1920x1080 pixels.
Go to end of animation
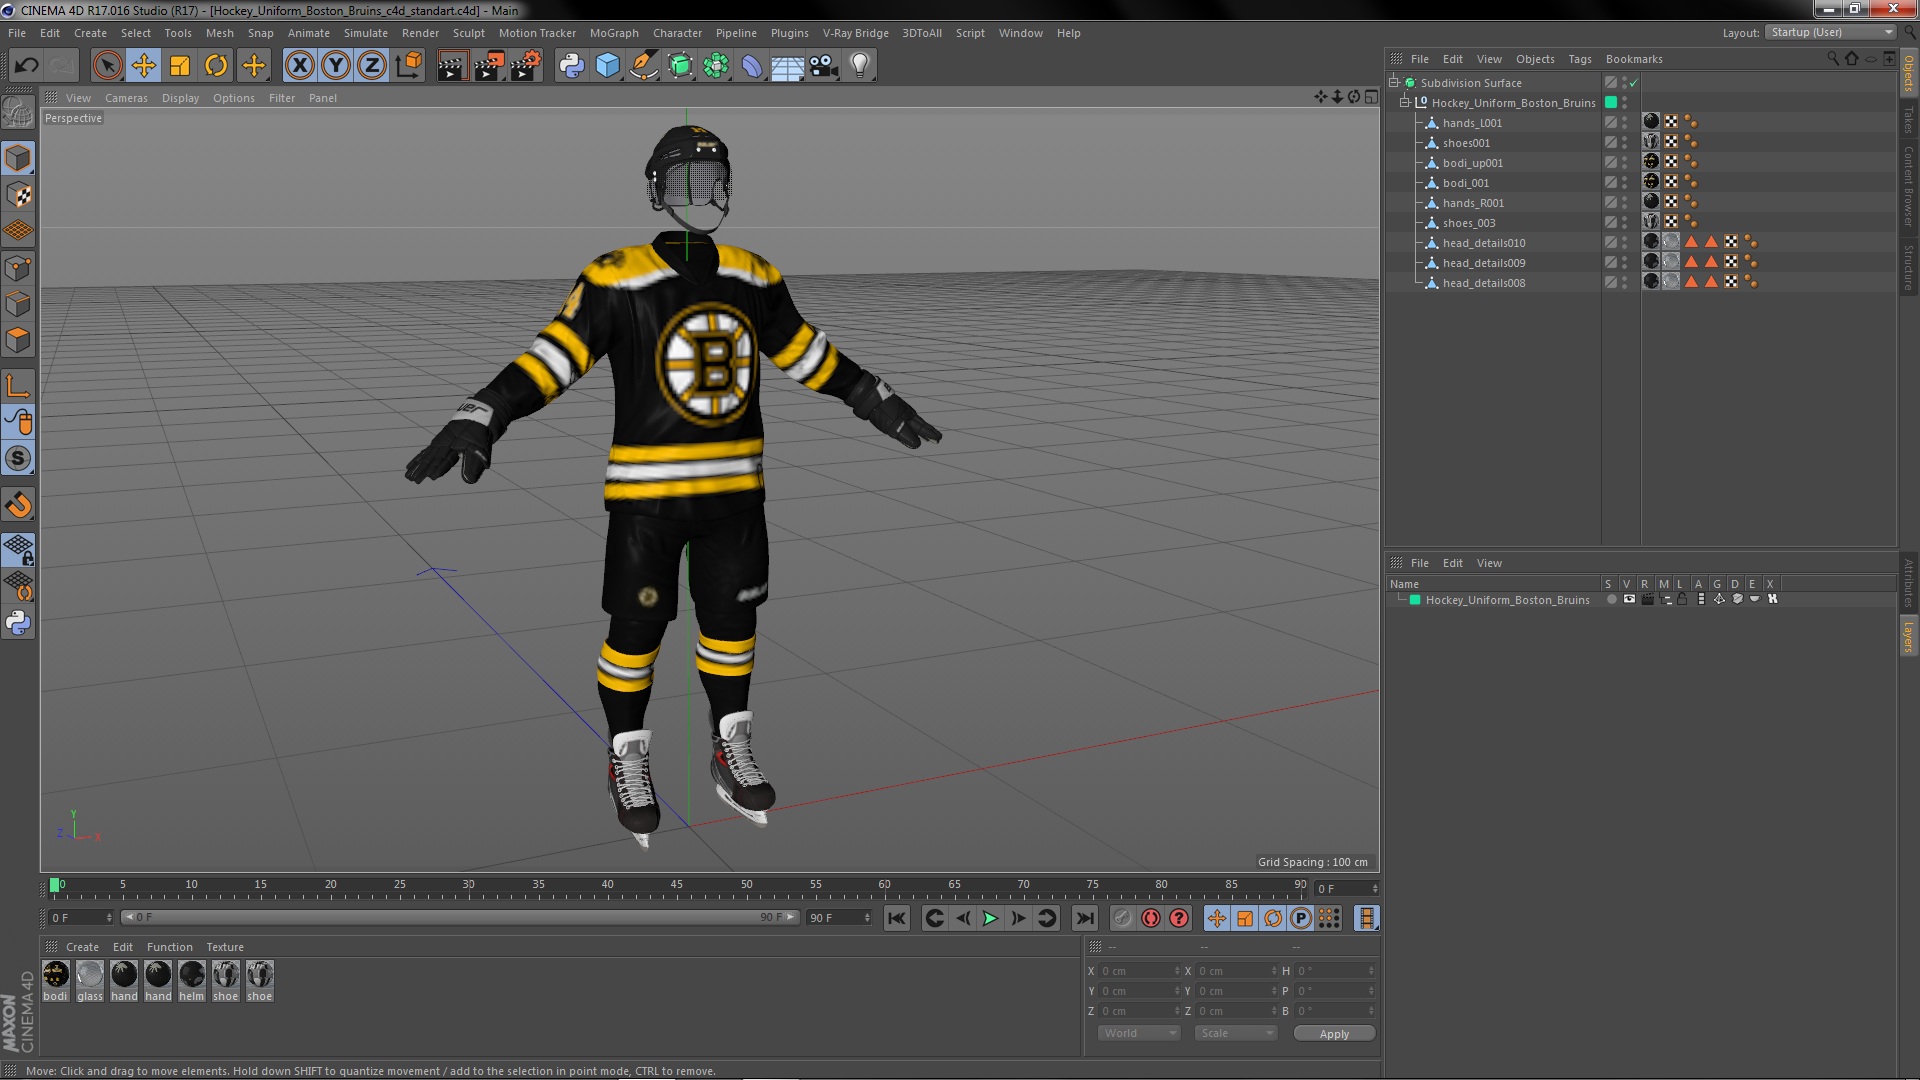[1084, 918]
